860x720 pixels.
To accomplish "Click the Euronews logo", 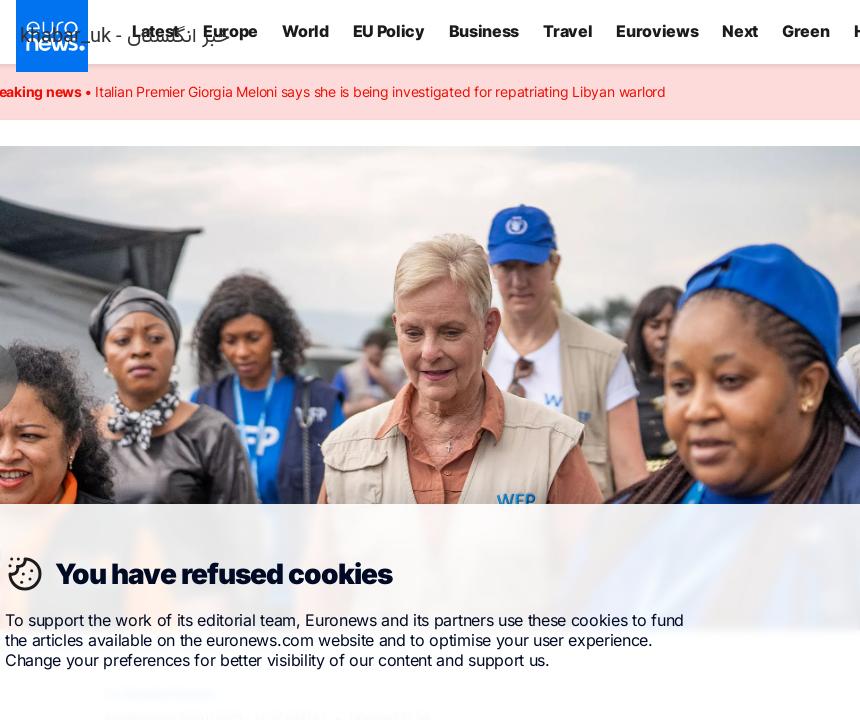I will [52, 36].
